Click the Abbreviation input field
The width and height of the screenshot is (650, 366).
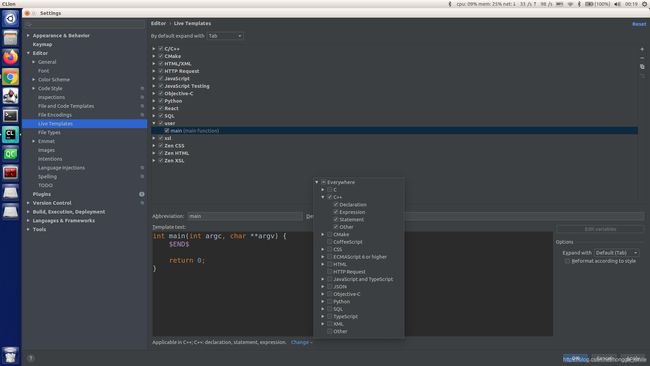click(x=245, y=216)
